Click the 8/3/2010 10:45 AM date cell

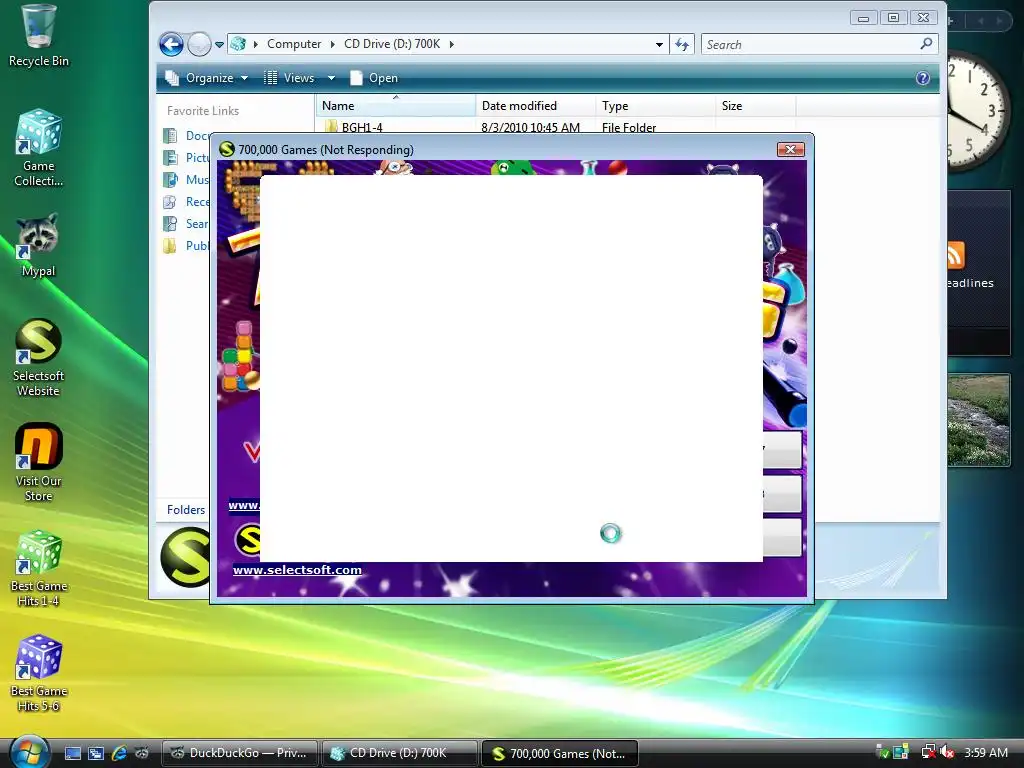[x=530, y=127]
